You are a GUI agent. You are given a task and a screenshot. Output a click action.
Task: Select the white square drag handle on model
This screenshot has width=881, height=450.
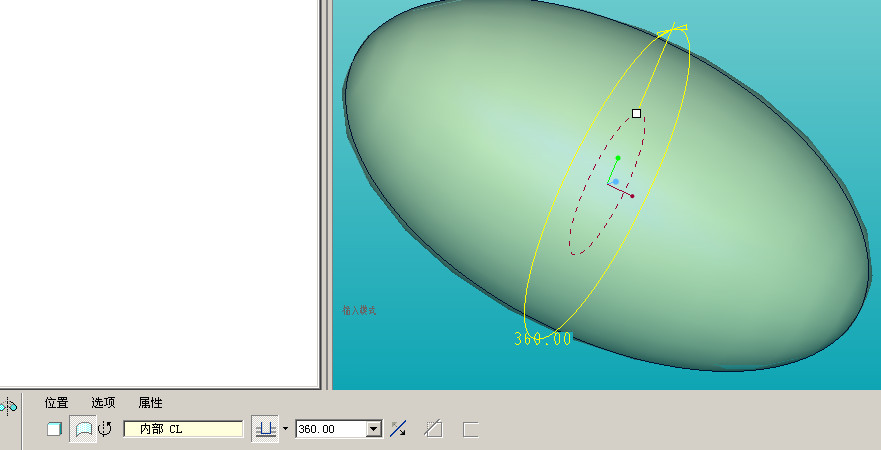636,113
